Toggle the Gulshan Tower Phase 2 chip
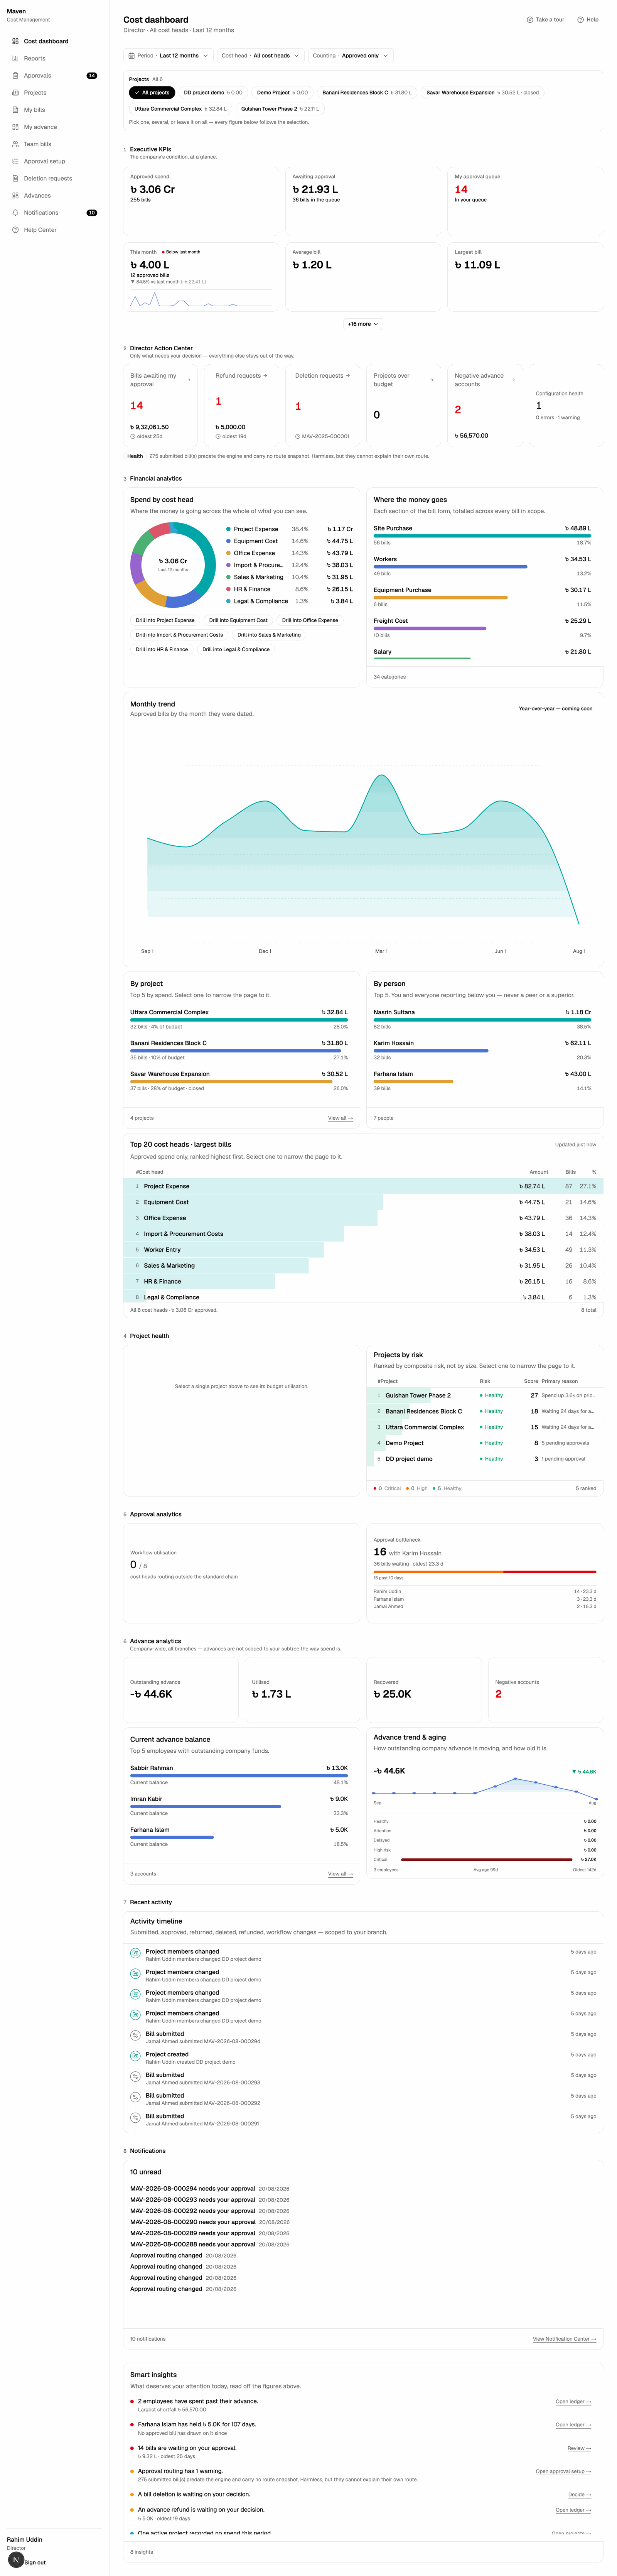The height and width of the screenshot is (2576, 617). pyautogui.click(x=279, y=109)
